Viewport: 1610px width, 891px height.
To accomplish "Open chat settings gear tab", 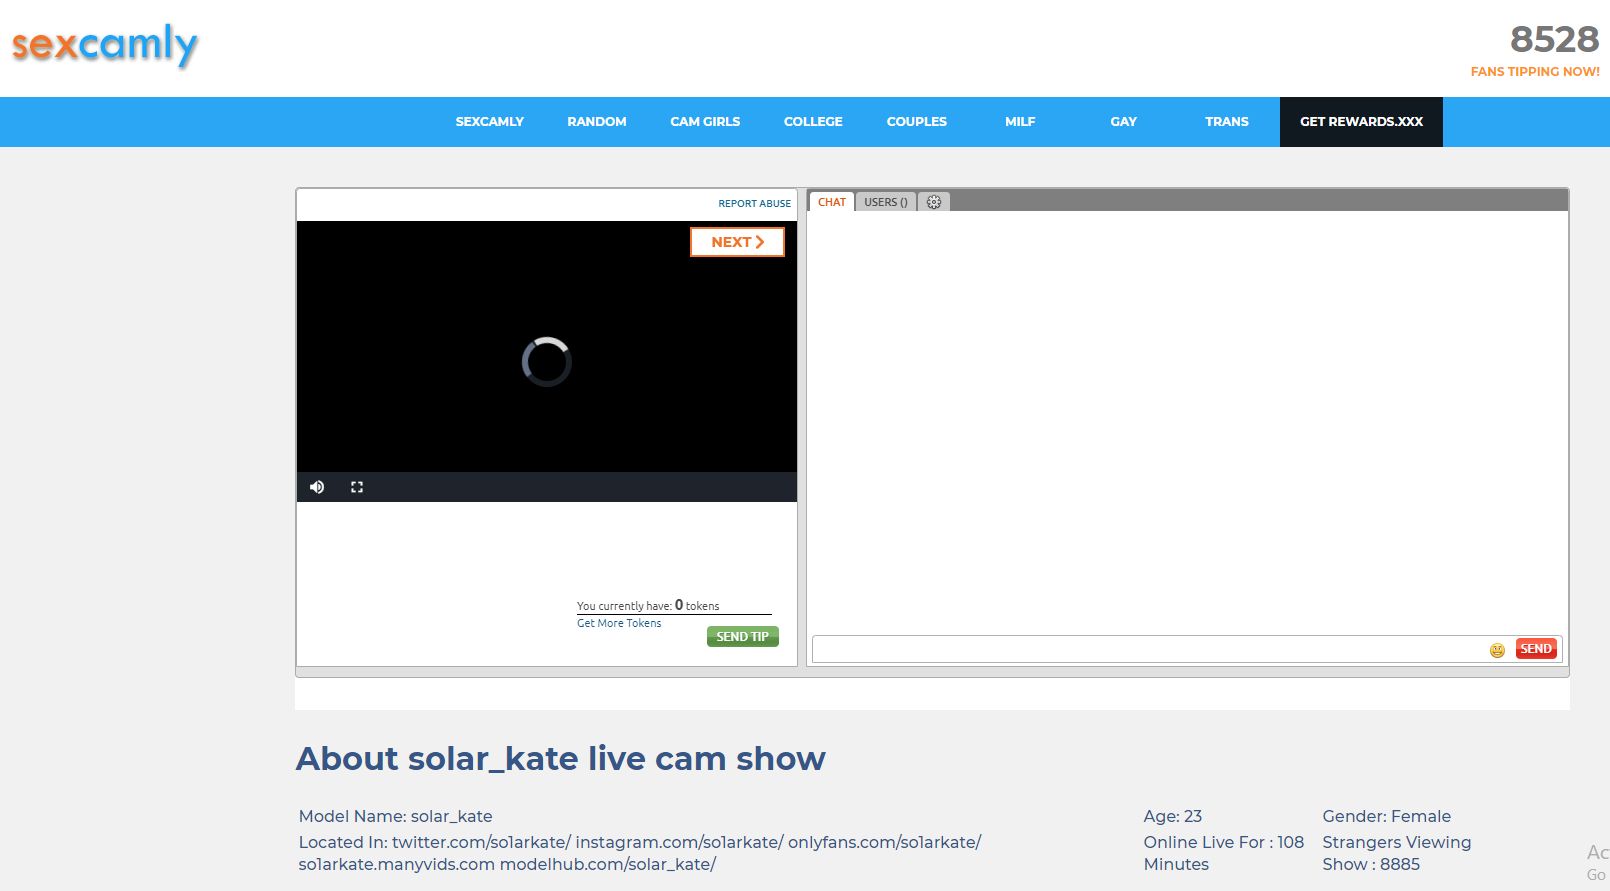I will (x=934, y=202).
